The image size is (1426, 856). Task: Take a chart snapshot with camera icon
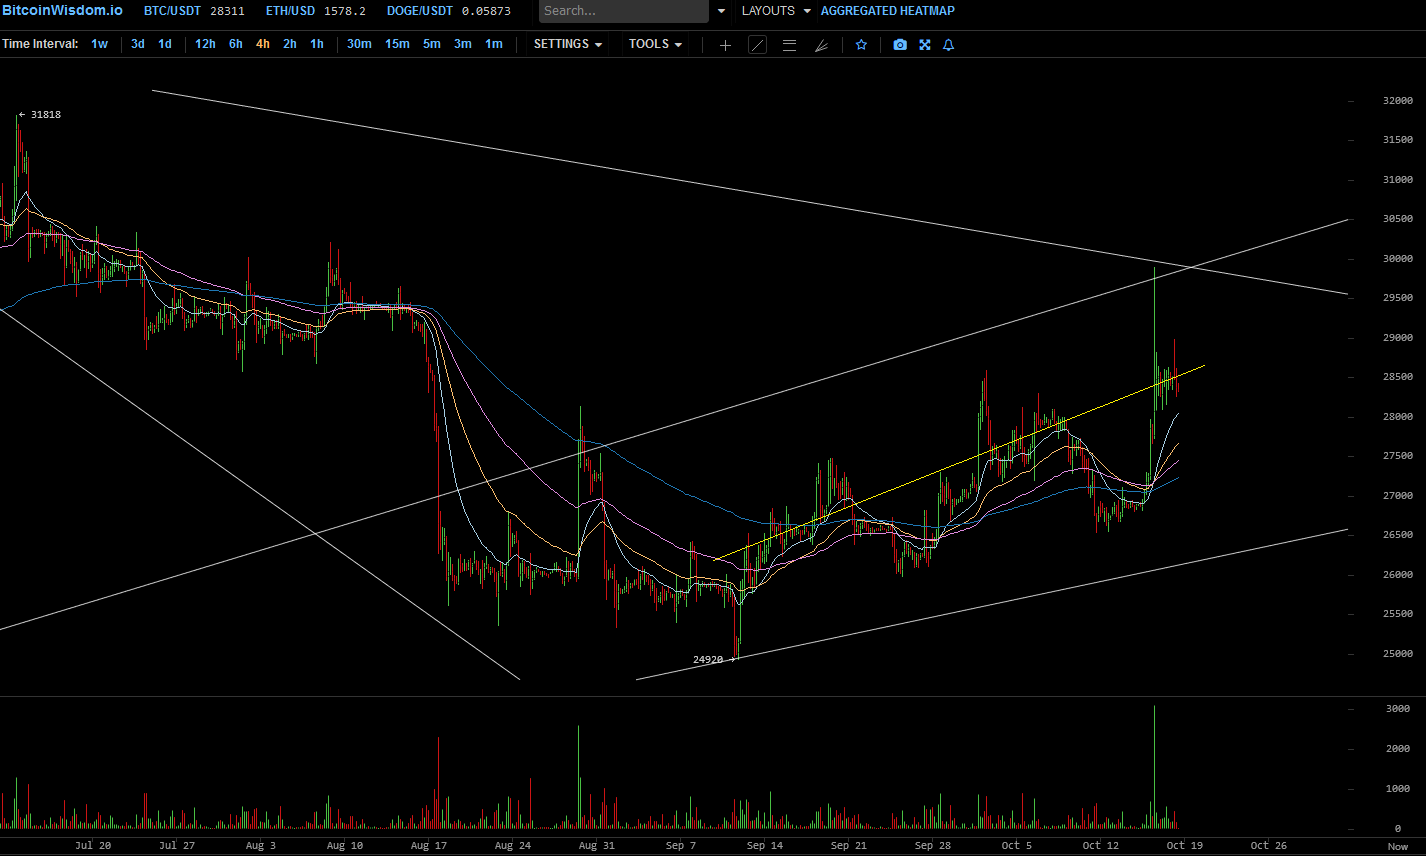pos(900,45)
